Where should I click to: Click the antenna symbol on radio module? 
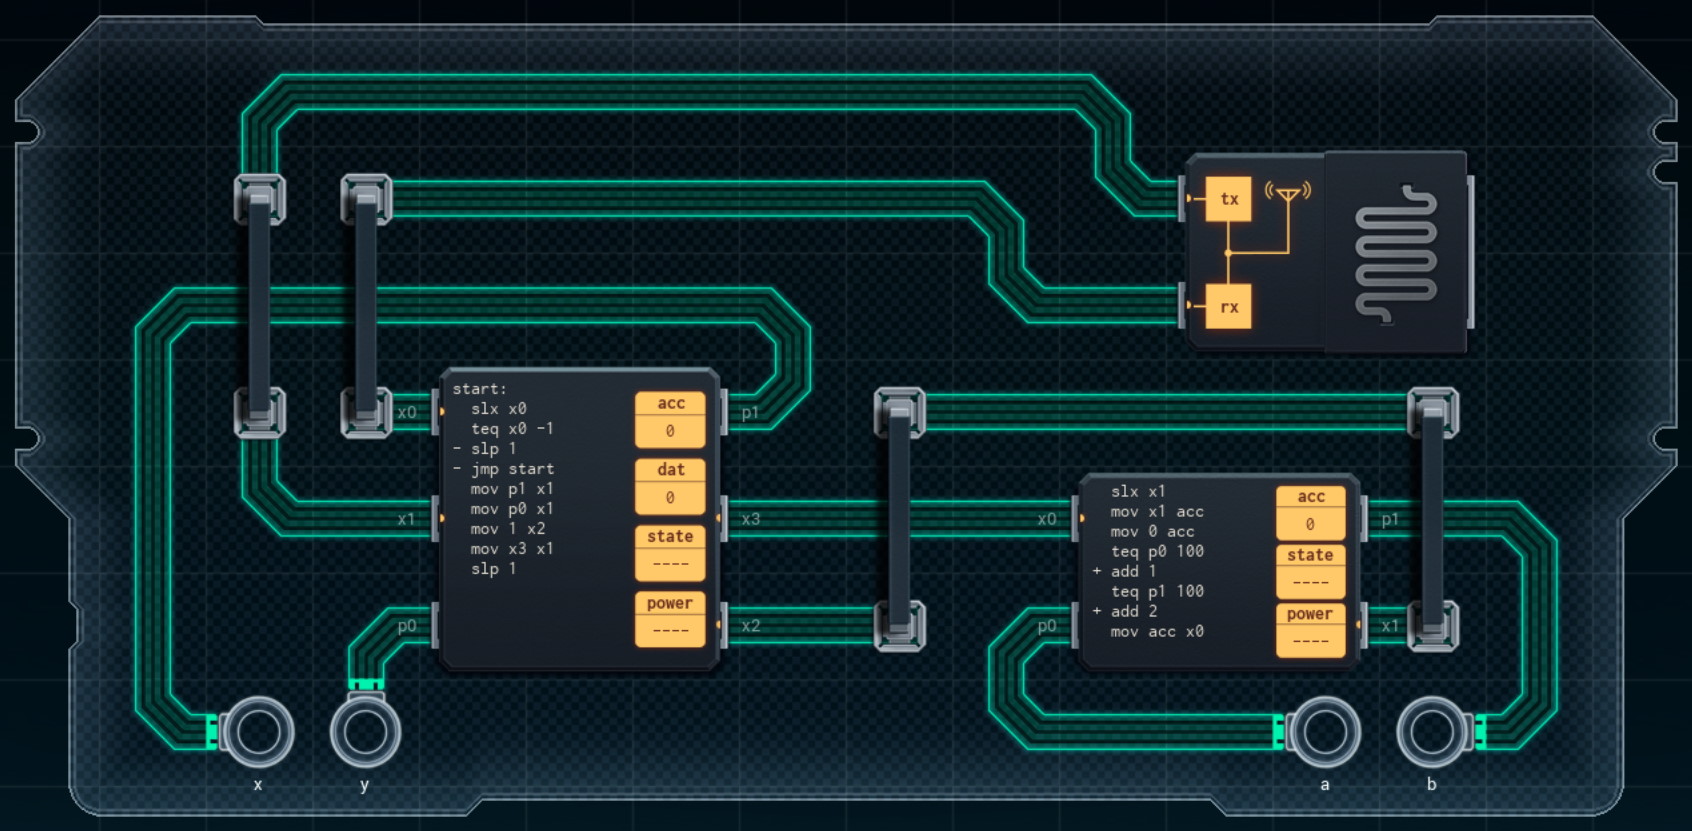coord(1288,194)
